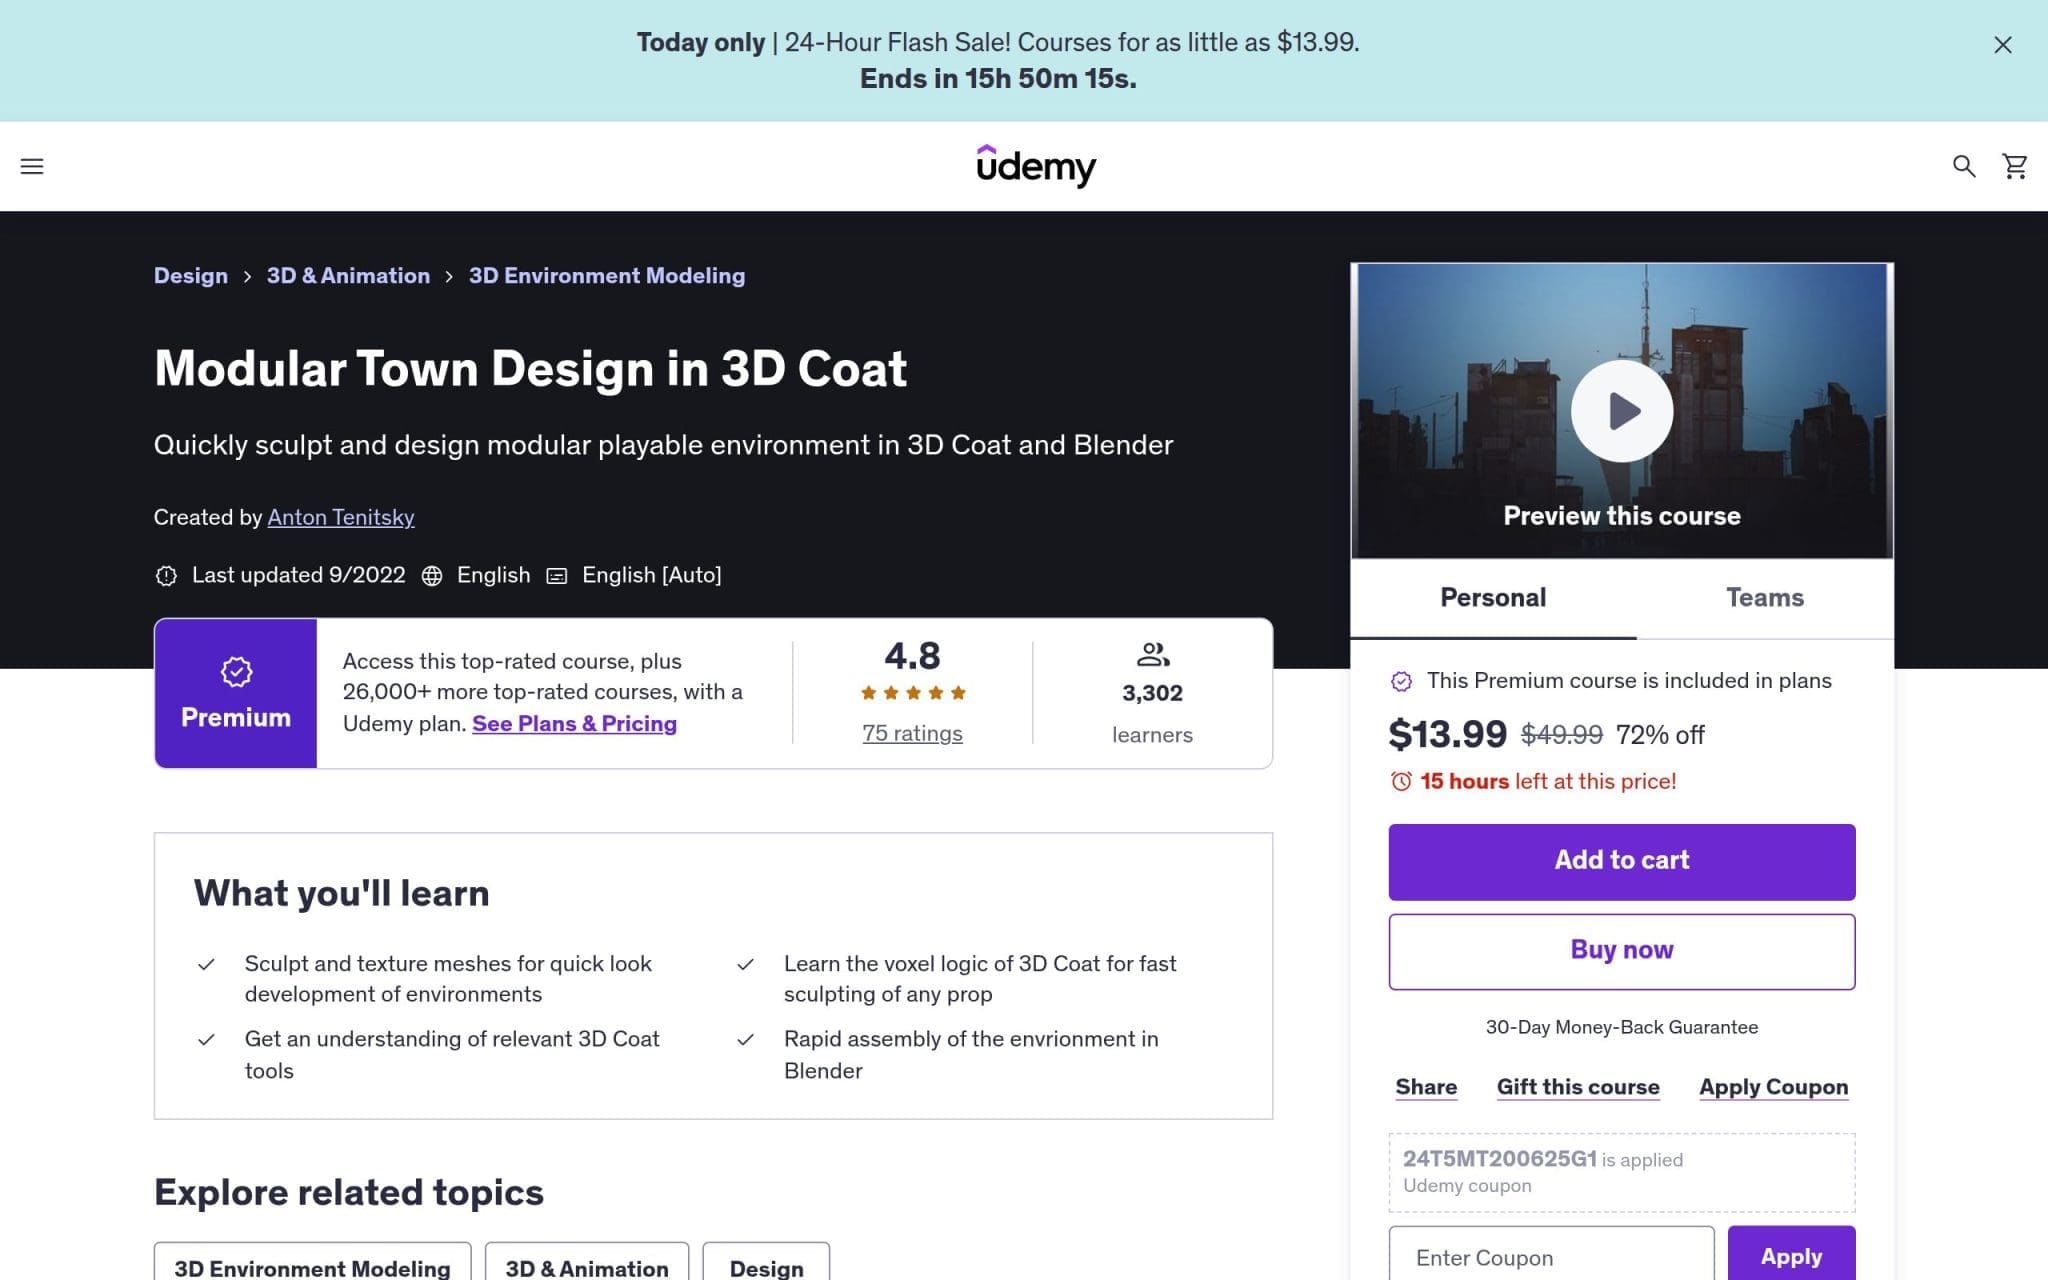The image size is (2048, 1280).
Task: Go to the Design breadcrumb
Action: [191, 276]
